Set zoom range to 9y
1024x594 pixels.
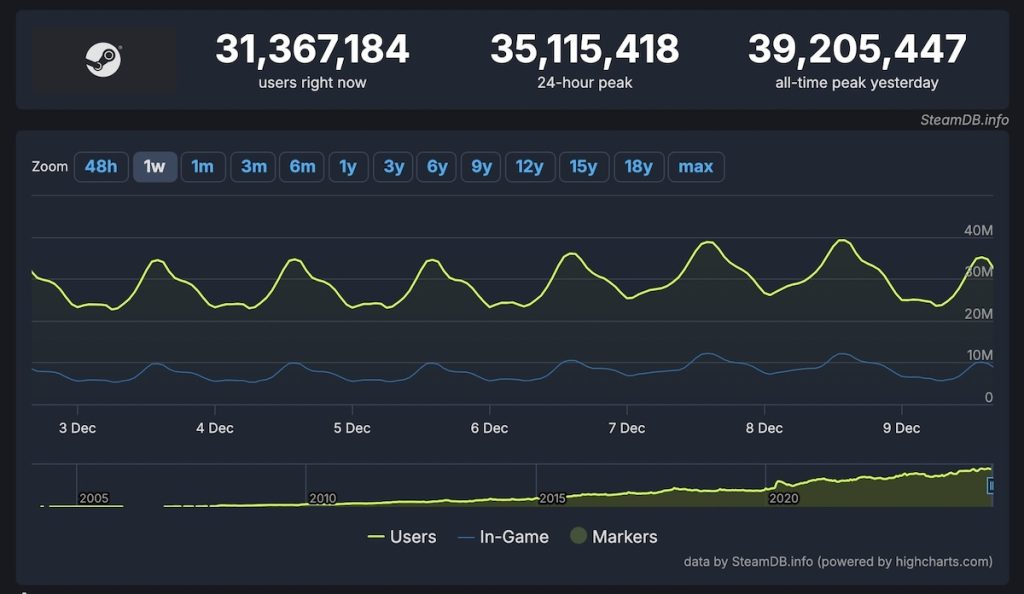tap(482, 166)
